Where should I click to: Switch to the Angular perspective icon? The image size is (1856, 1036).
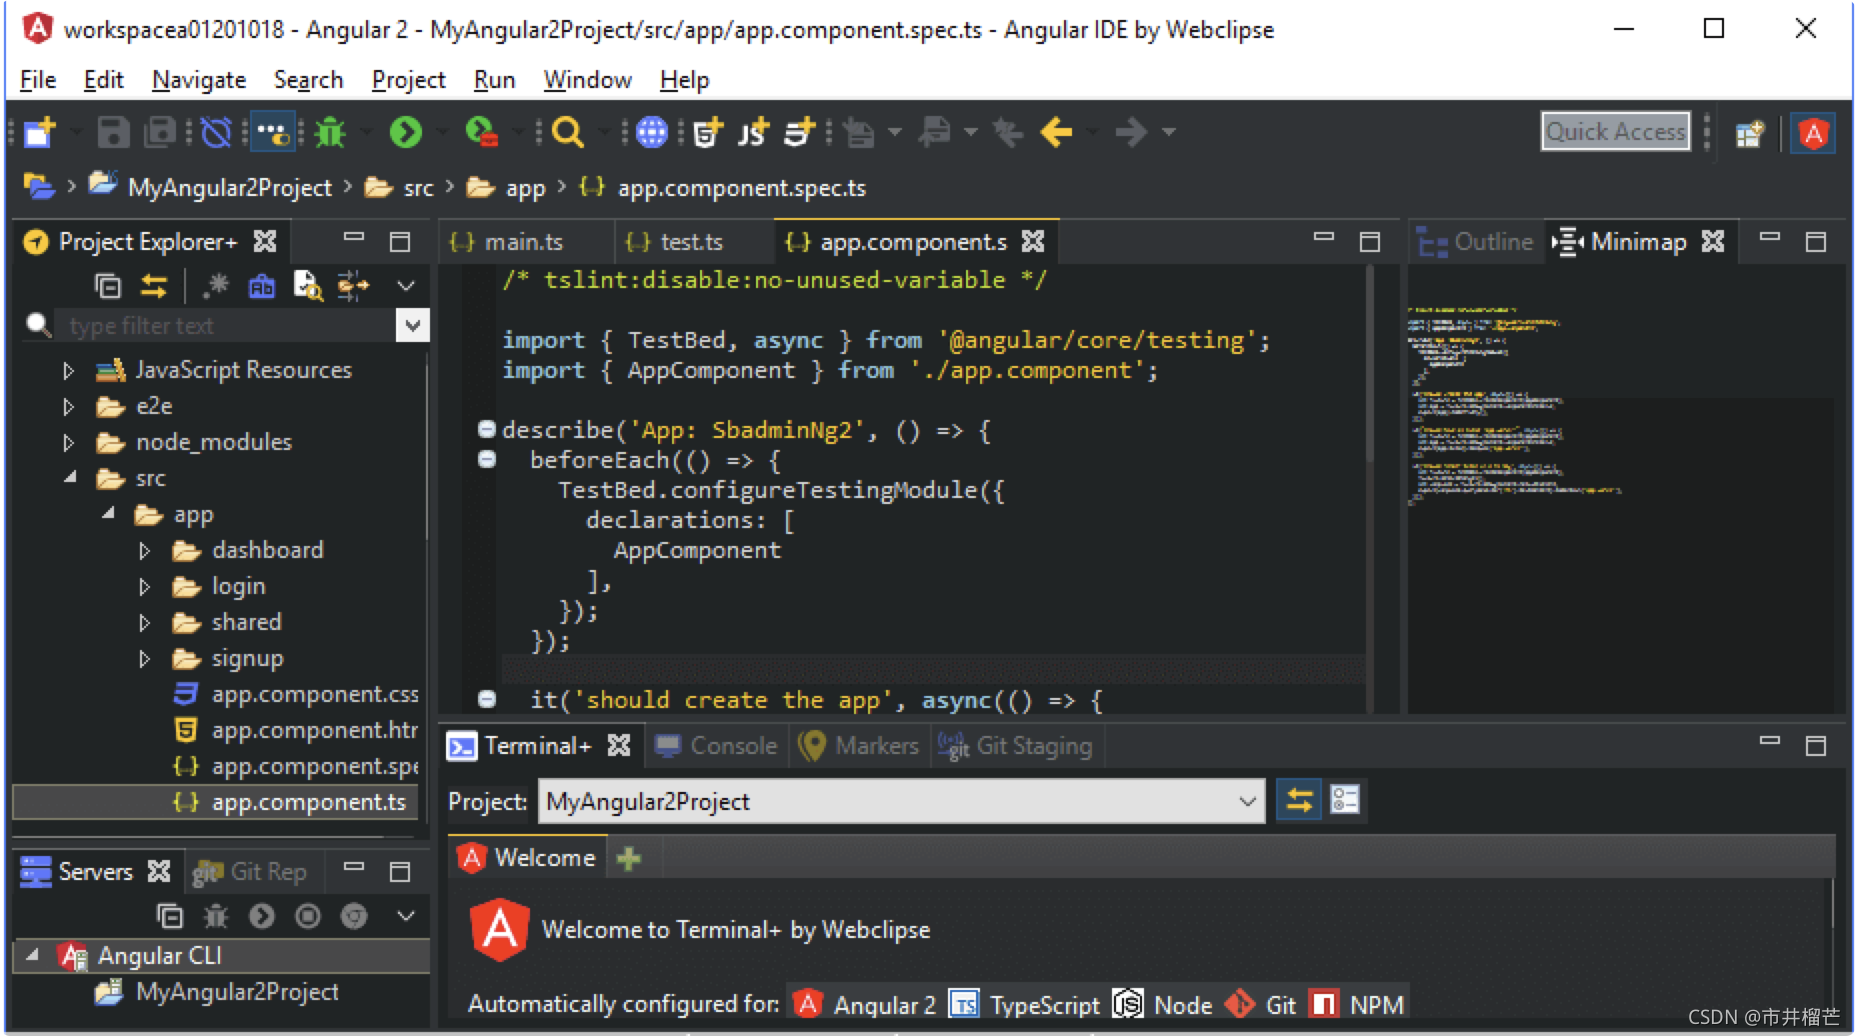(1813, 133)
